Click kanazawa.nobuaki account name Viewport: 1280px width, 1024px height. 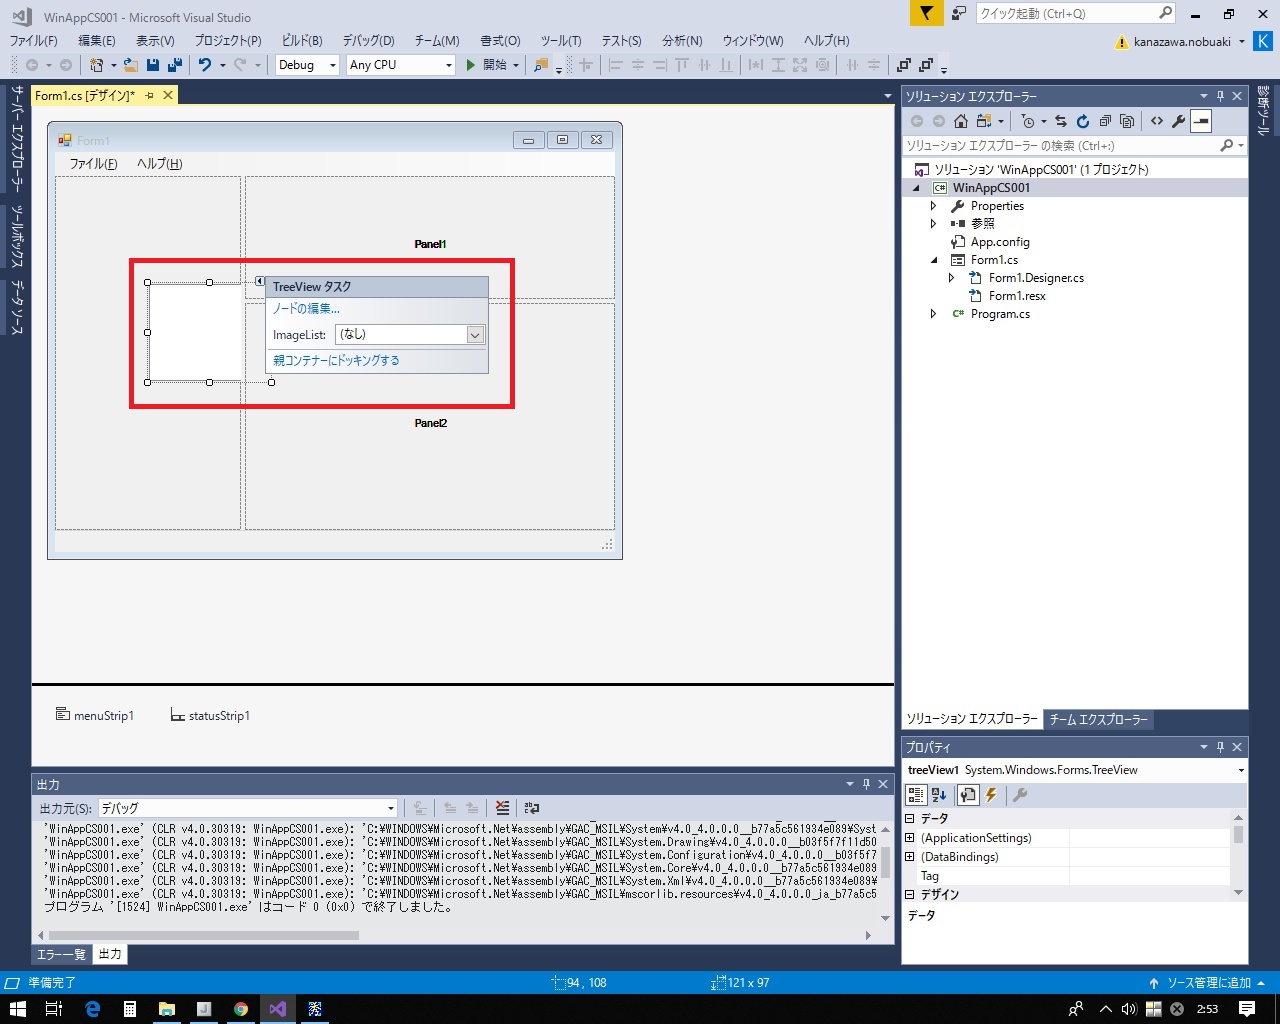pos(1182,42)
